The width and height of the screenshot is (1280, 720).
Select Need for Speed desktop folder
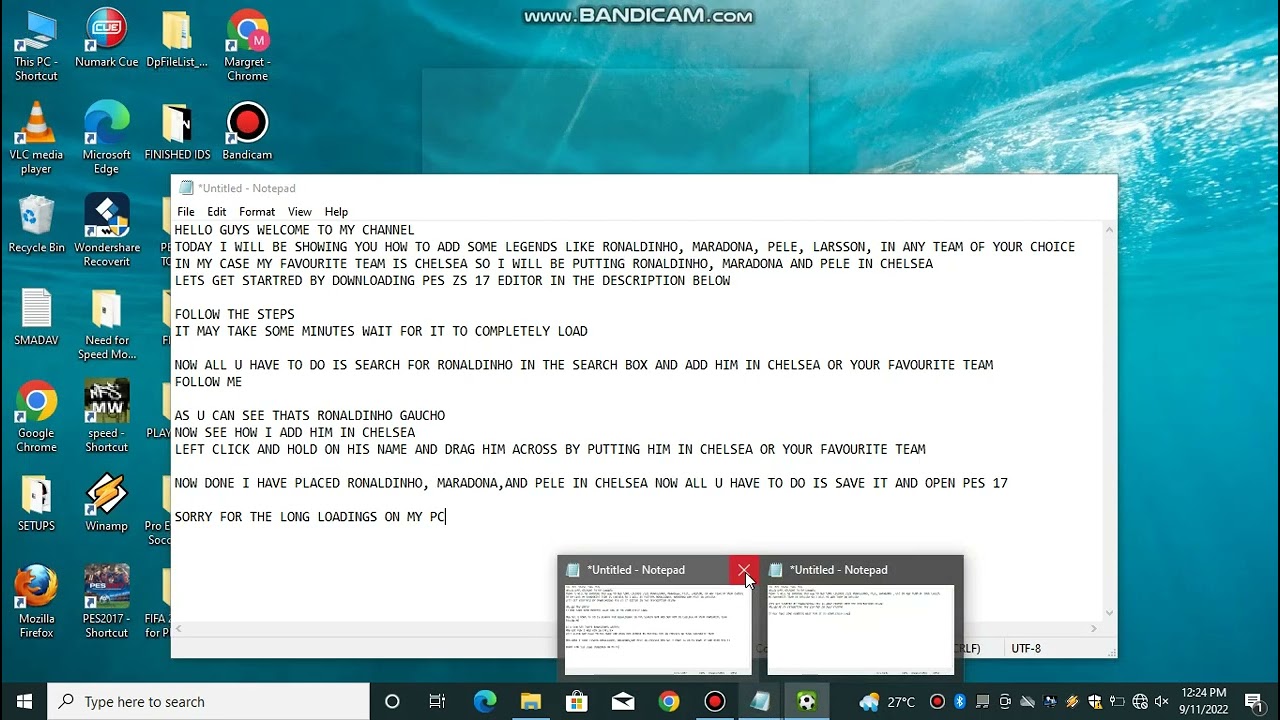107,324
